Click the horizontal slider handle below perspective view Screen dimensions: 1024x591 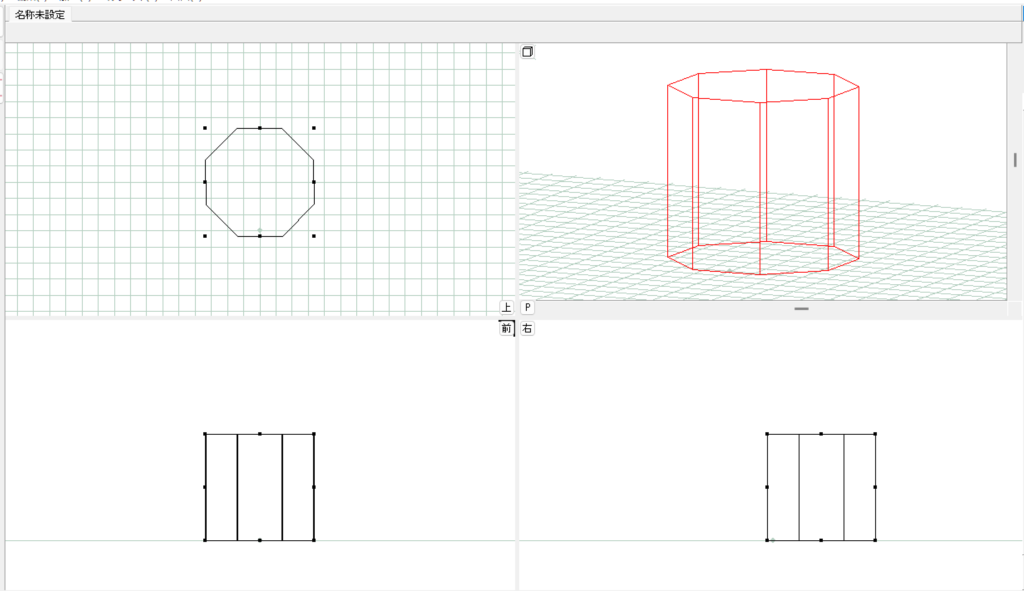click(801, 309)
